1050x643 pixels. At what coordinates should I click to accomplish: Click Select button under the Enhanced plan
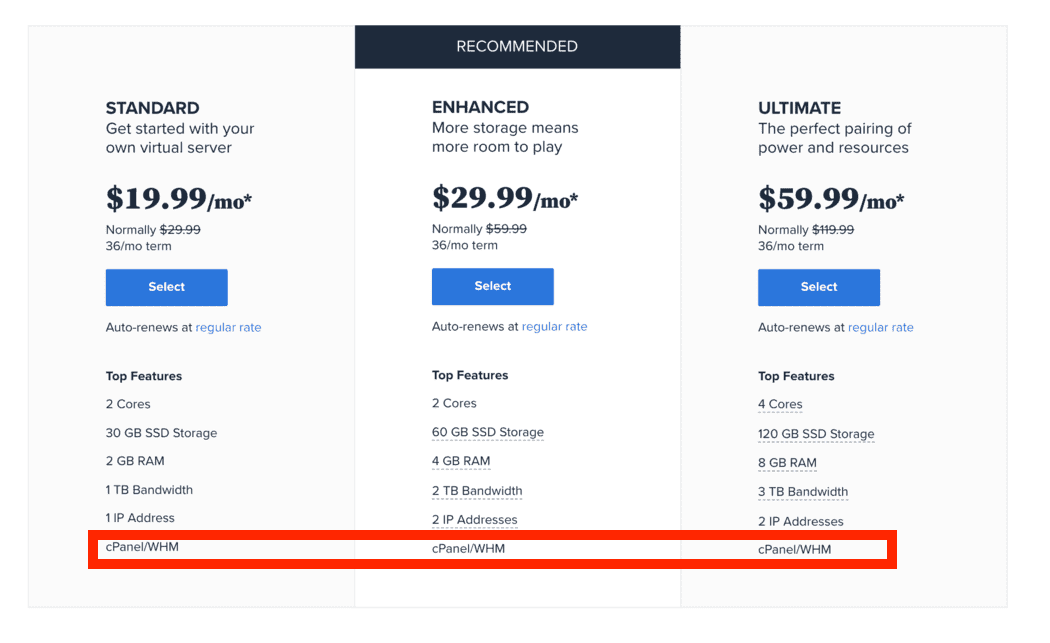pyautogui.click(x=492, y=286)
